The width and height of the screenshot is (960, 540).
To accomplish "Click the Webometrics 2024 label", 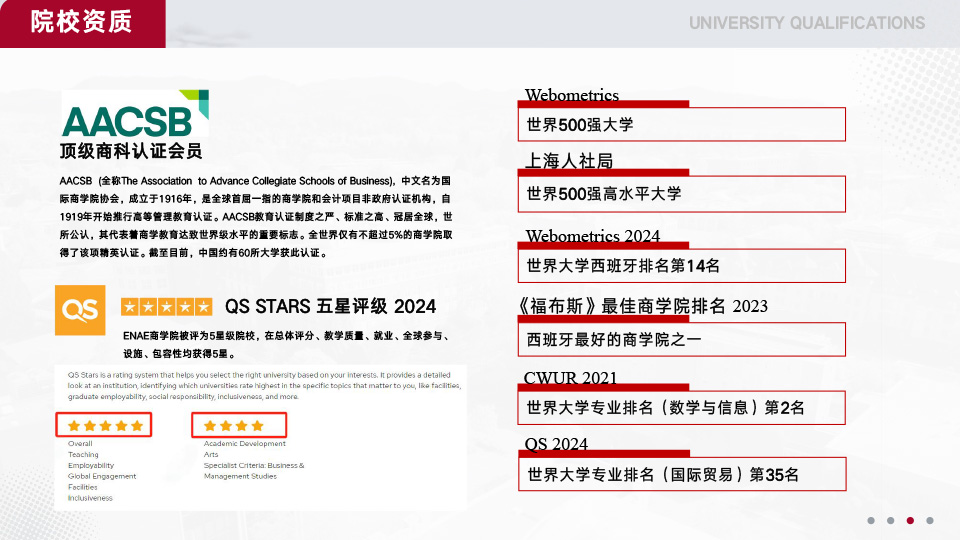I will tap(592, 237).
